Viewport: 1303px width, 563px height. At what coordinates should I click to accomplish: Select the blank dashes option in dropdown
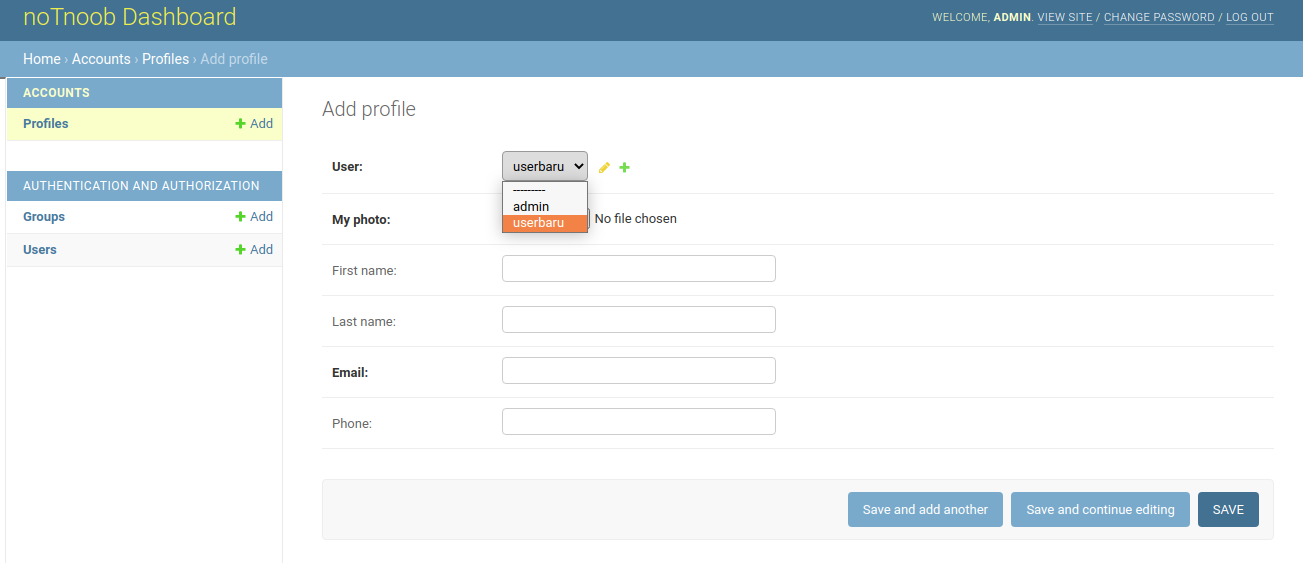pyautogui.click(x=529, y=190)
